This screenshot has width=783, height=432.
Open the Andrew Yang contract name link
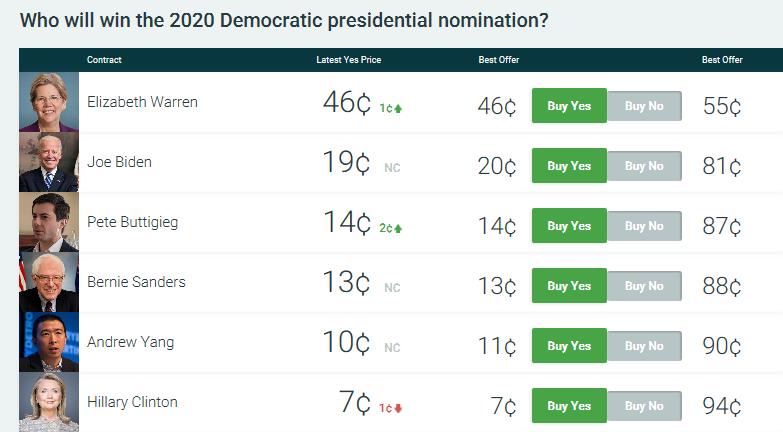click(x=130, y=342)
